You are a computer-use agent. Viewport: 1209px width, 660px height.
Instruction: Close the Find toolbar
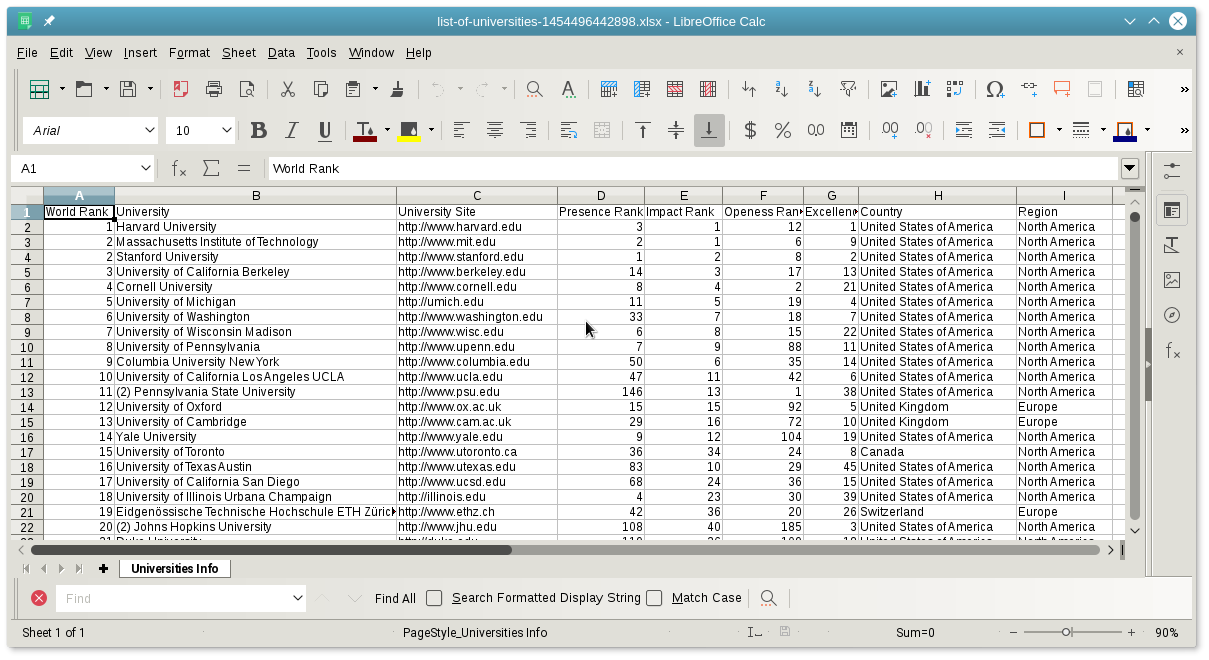[x=39, y=598]
